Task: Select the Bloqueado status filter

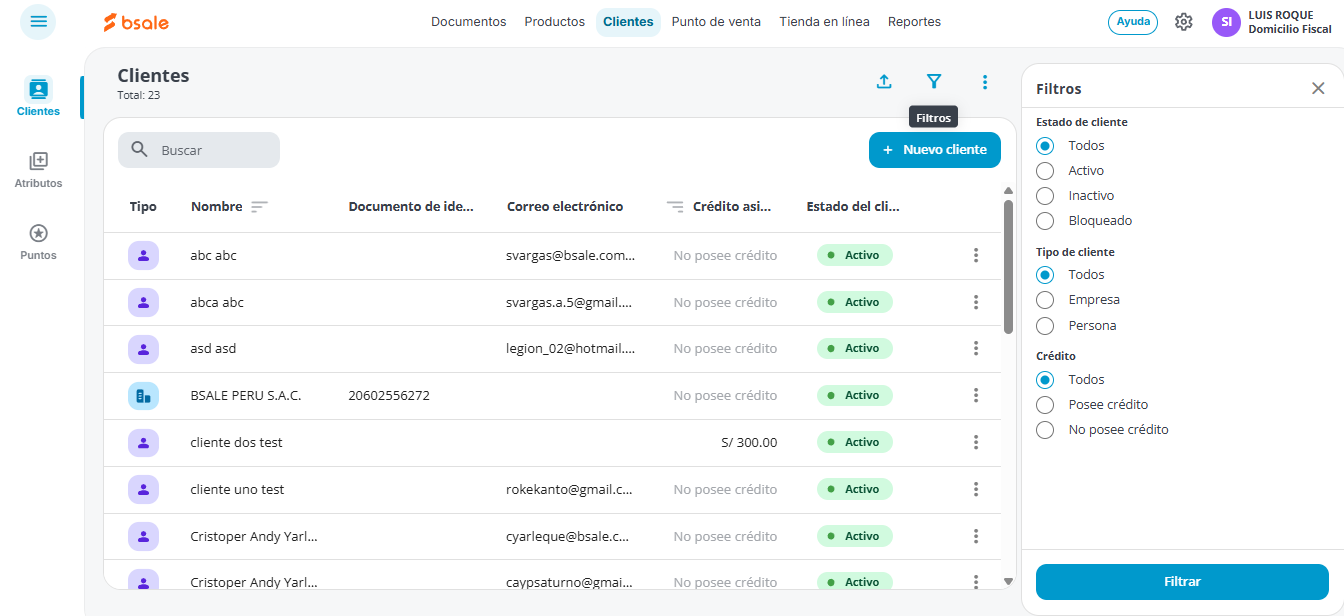Action: click(1045, 221)
